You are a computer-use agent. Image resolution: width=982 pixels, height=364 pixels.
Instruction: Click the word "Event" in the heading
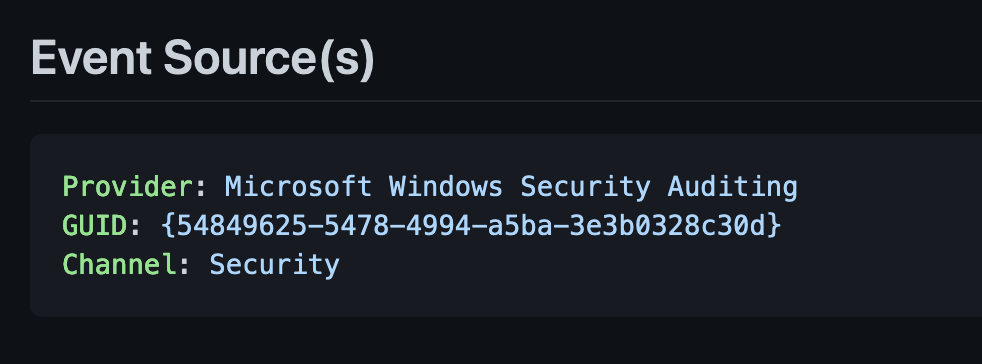(91, 58)
